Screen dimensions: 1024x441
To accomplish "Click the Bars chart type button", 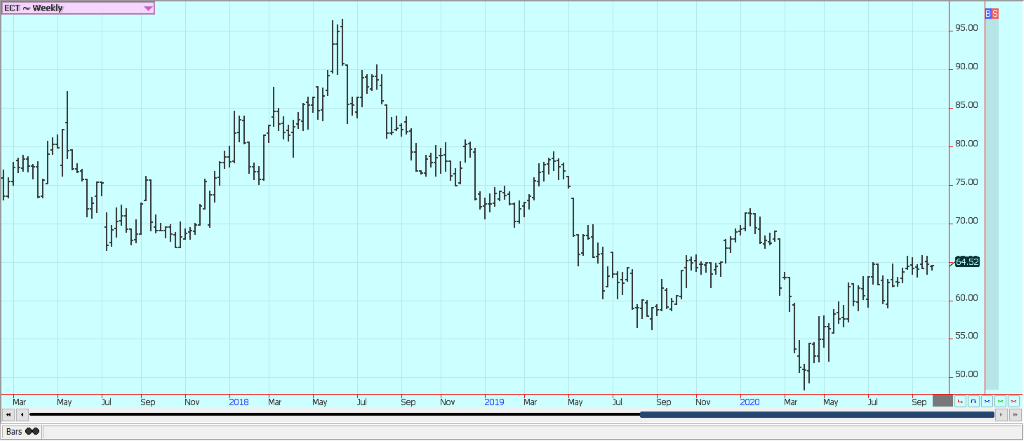I will click(22, 432).
